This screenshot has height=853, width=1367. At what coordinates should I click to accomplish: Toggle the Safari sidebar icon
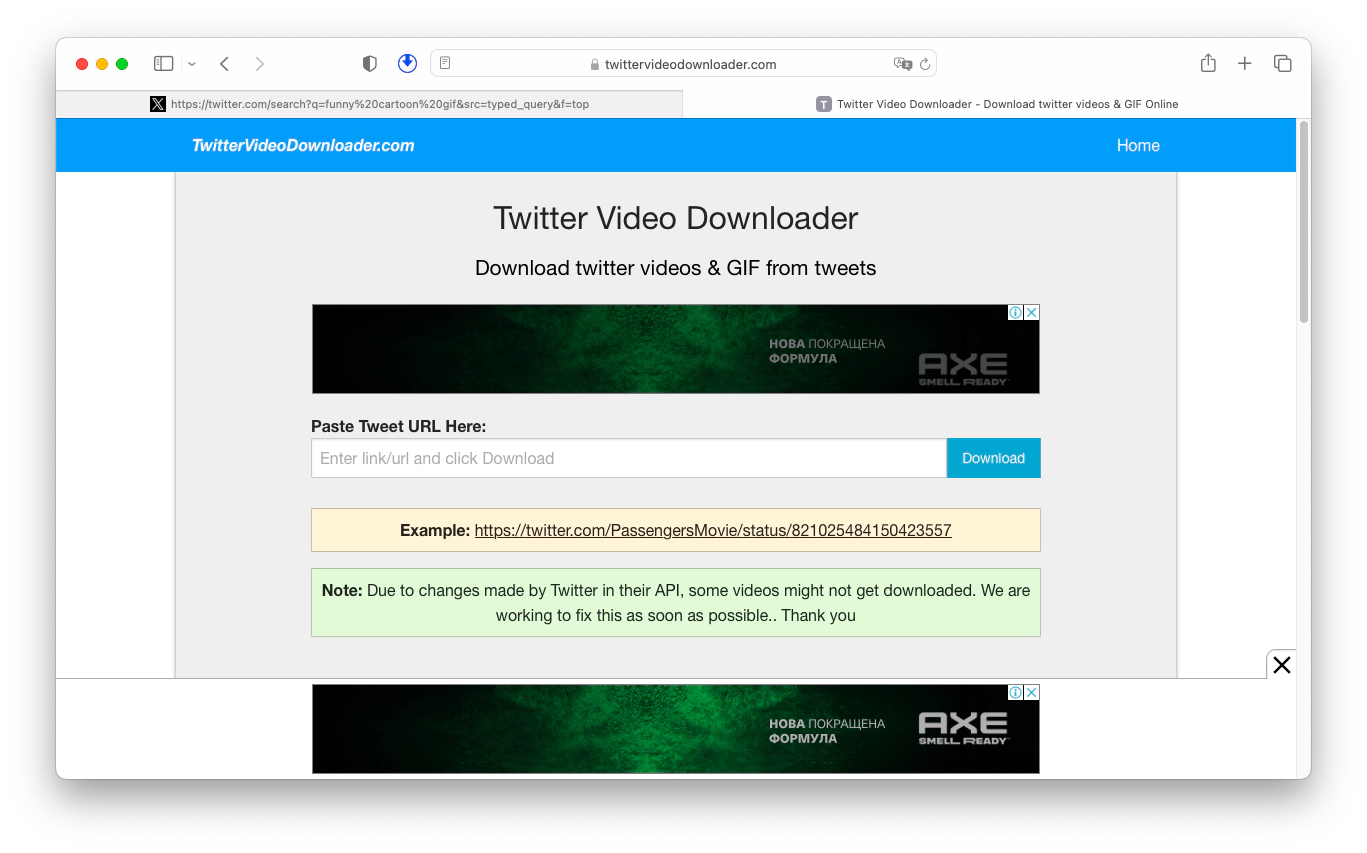tap(163, 64)
